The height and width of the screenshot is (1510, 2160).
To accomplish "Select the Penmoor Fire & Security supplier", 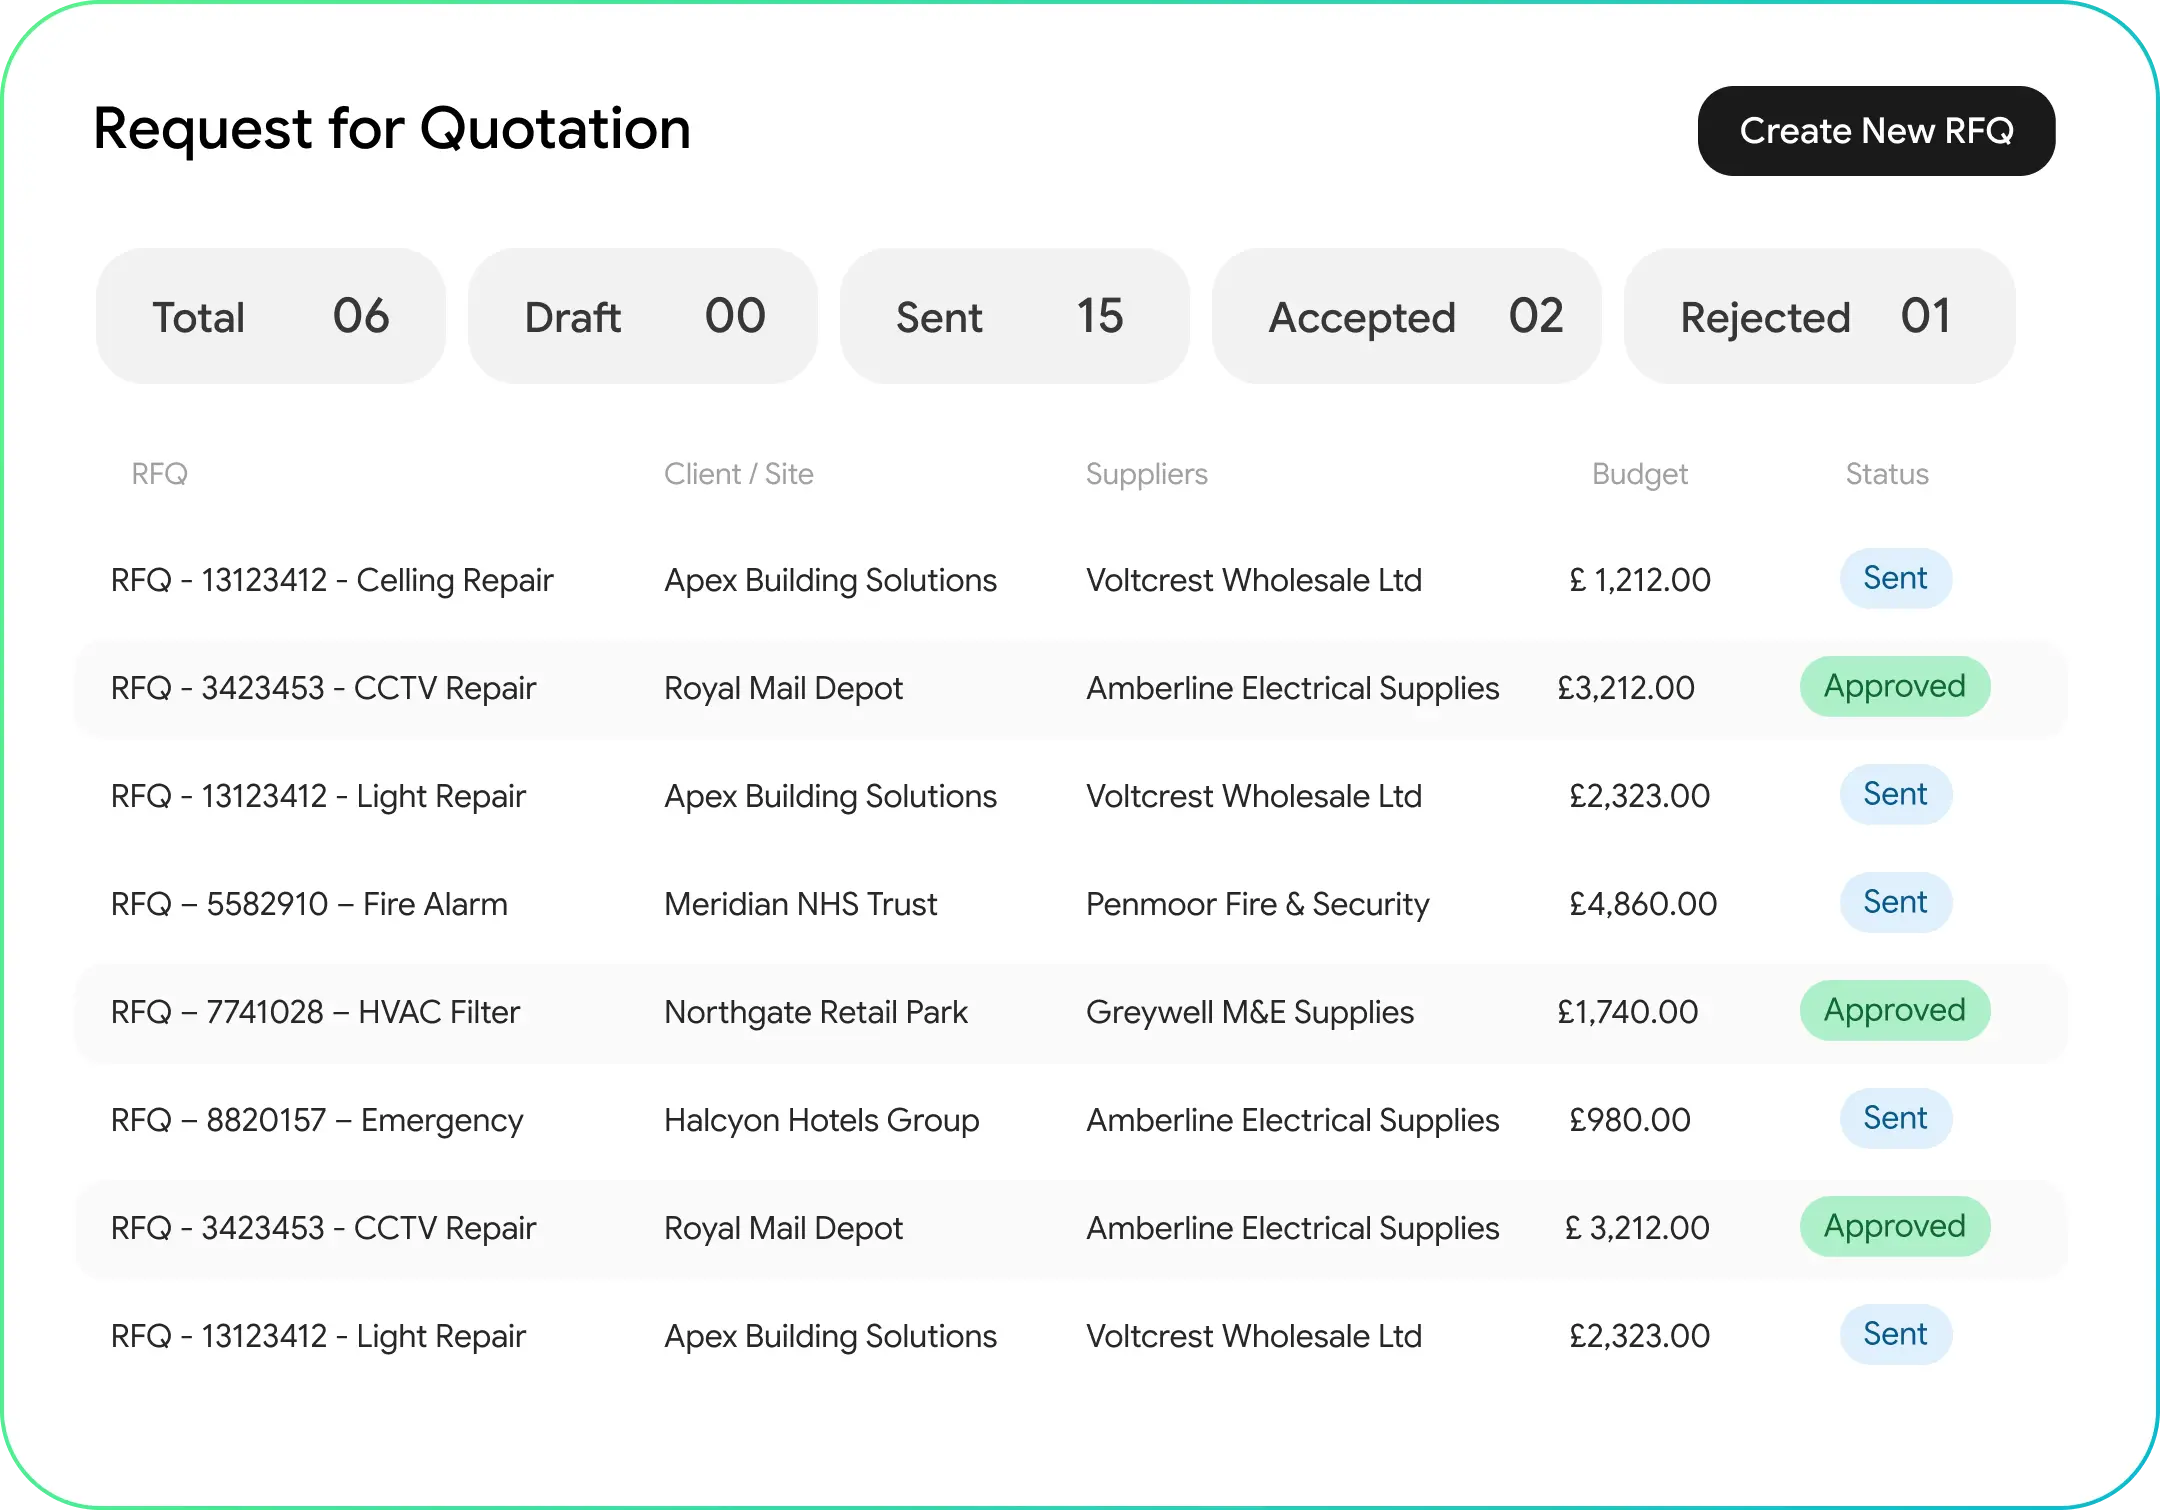I will [1258, 904].
